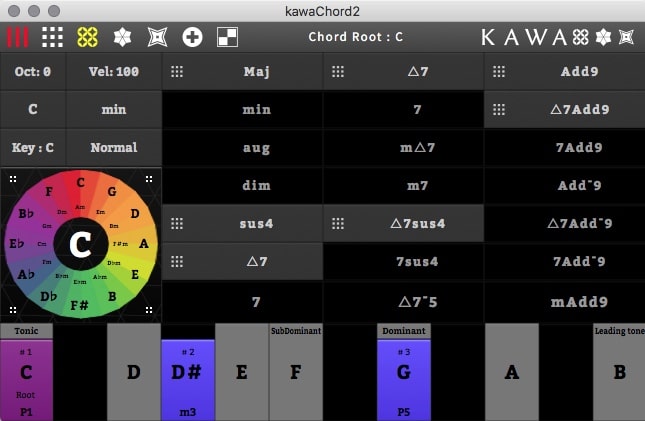The width and height of the screenshot is (645, 421).
Task: Click the red vertical bars icon
Action: pyautogui.click(x=17, y=37)
